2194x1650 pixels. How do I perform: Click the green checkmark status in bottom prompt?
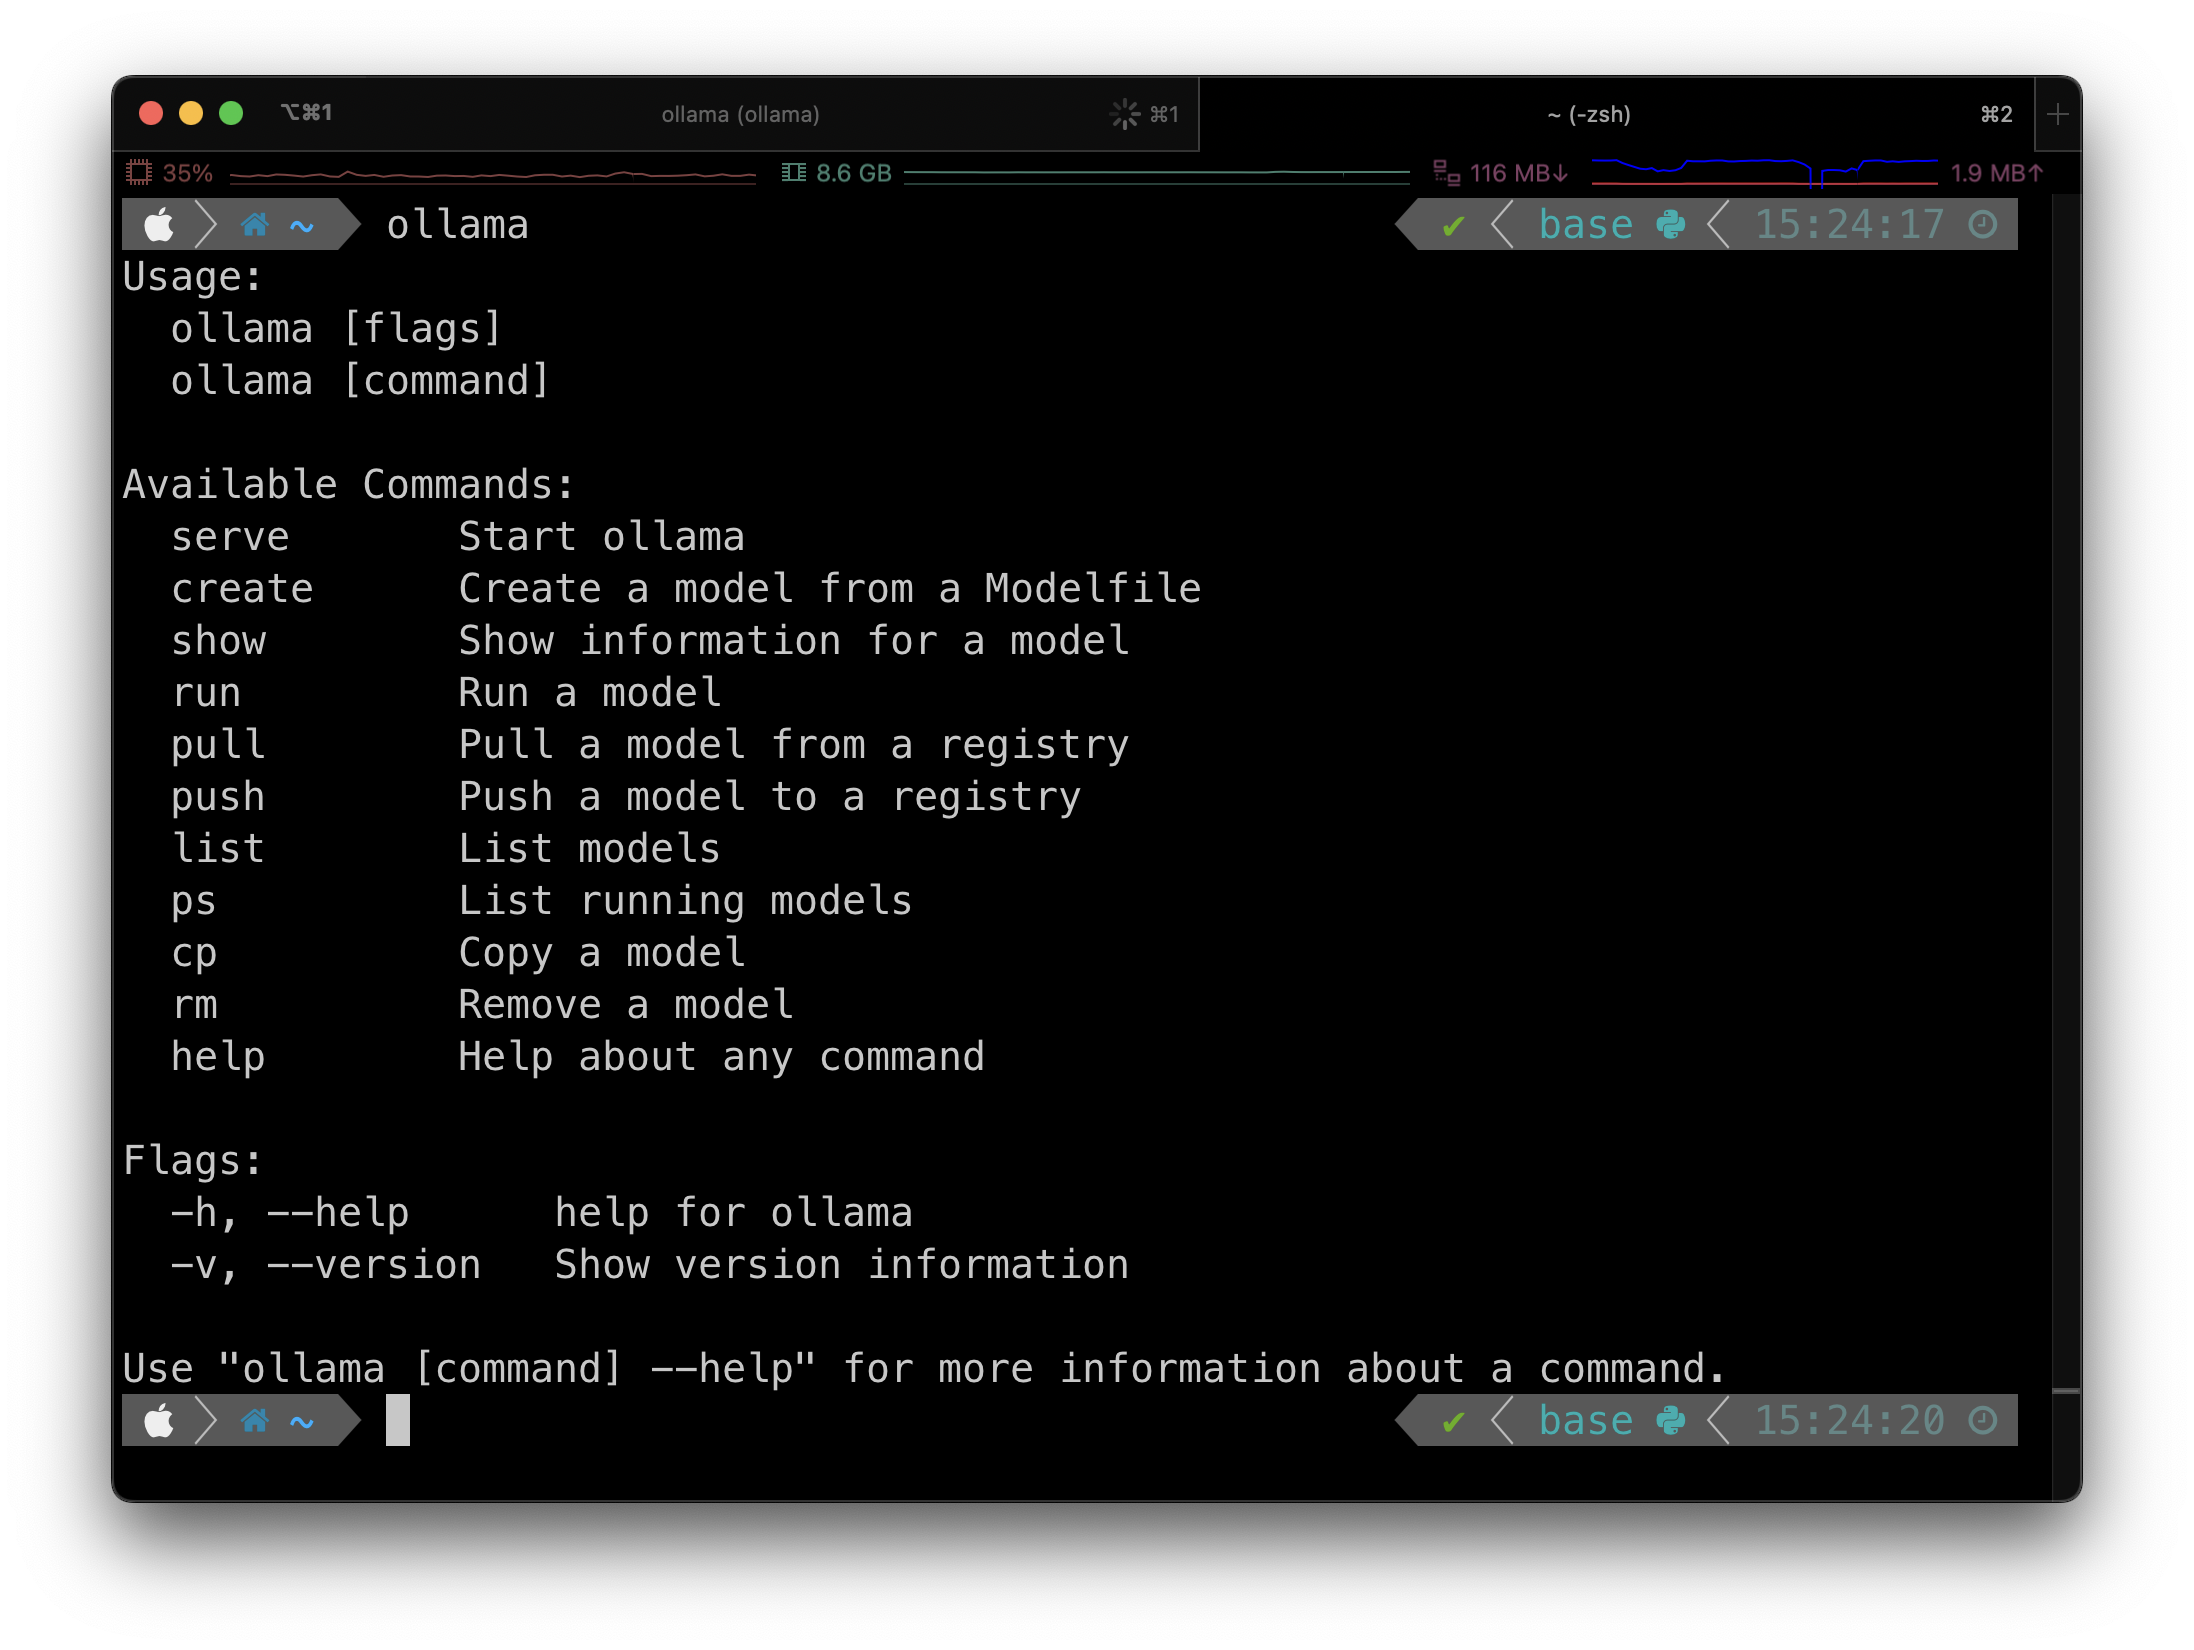click(1453, 1421)
